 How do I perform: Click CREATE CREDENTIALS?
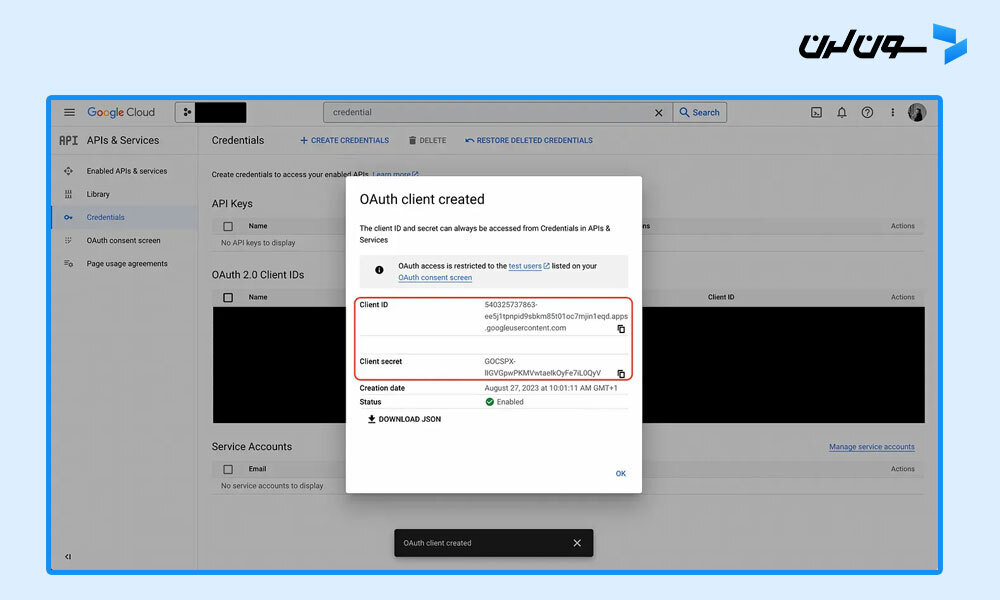coord(344,140)
